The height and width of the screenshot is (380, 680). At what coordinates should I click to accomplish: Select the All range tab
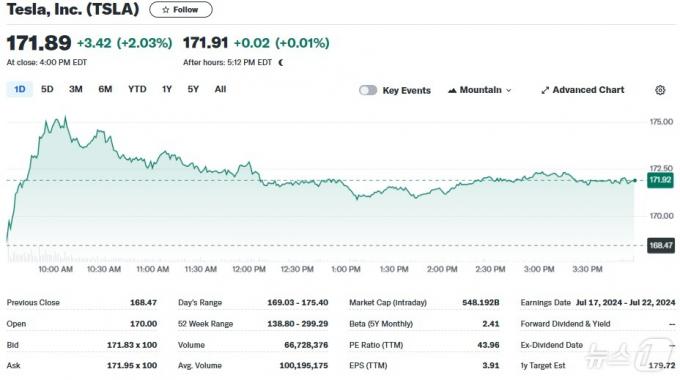click(220, 89)
